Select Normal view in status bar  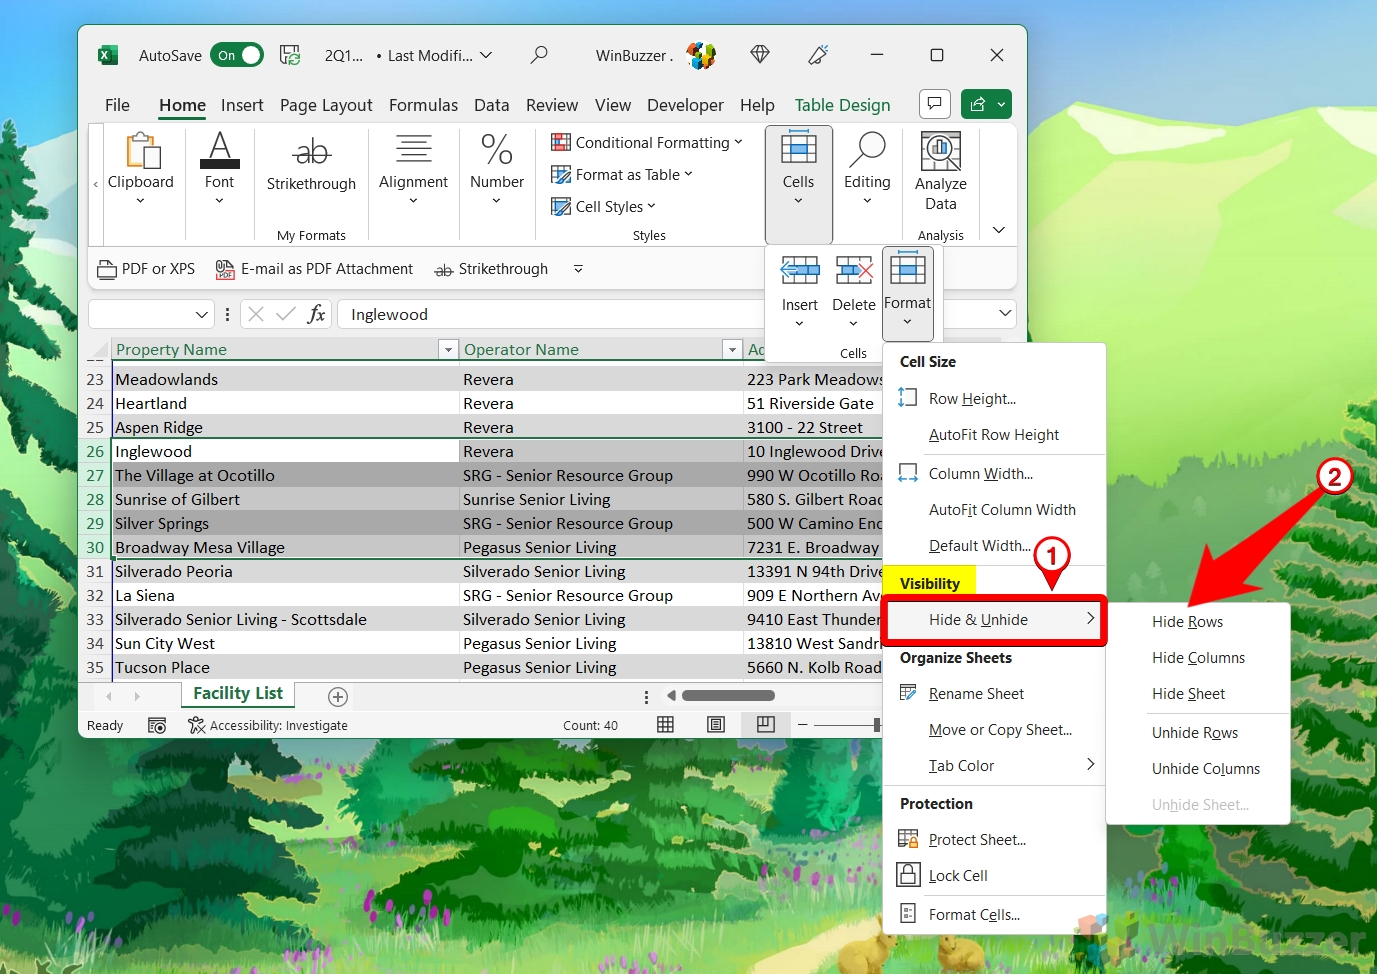click(665, 725)
